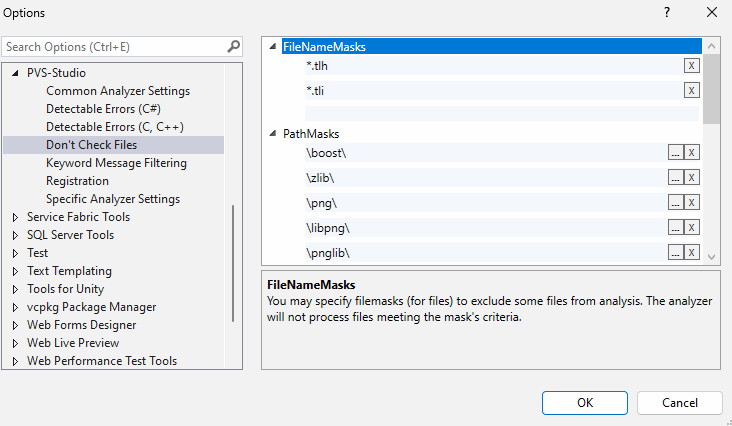
Task: Delete the \libpng\ path mask
Action: pyautogui.click(x=691, y=228)
